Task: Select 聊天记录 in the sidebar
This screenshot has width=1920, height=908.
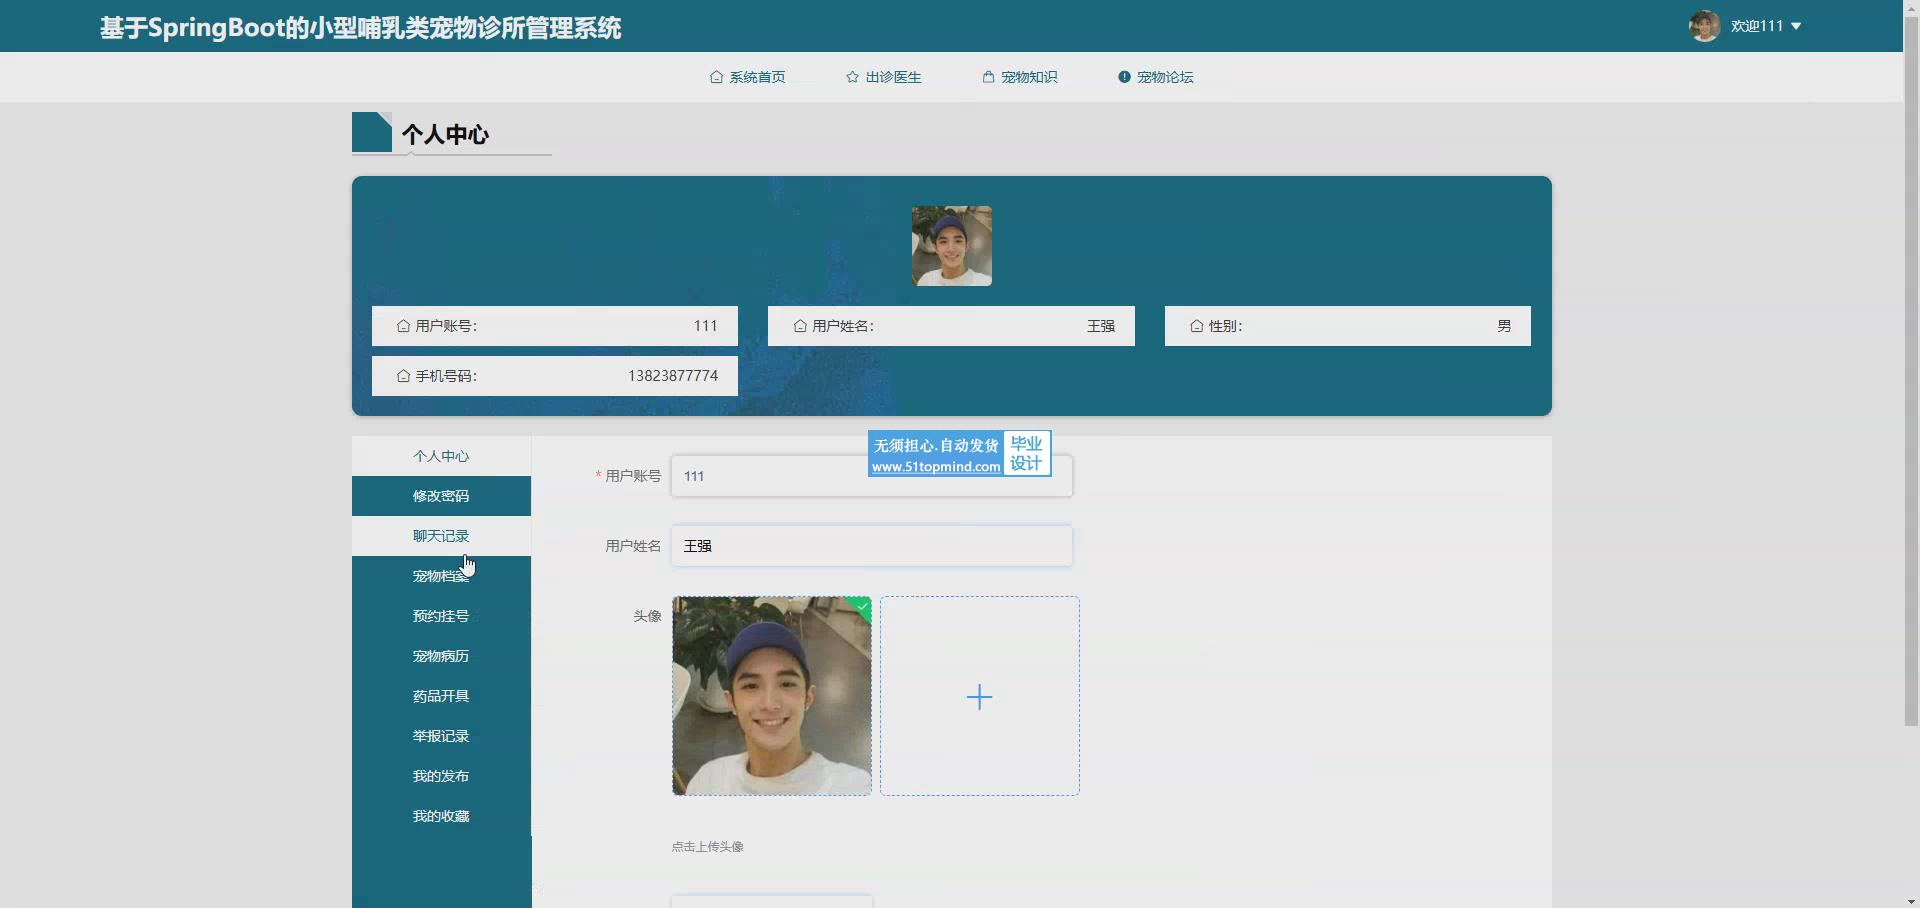Action: 441,536
